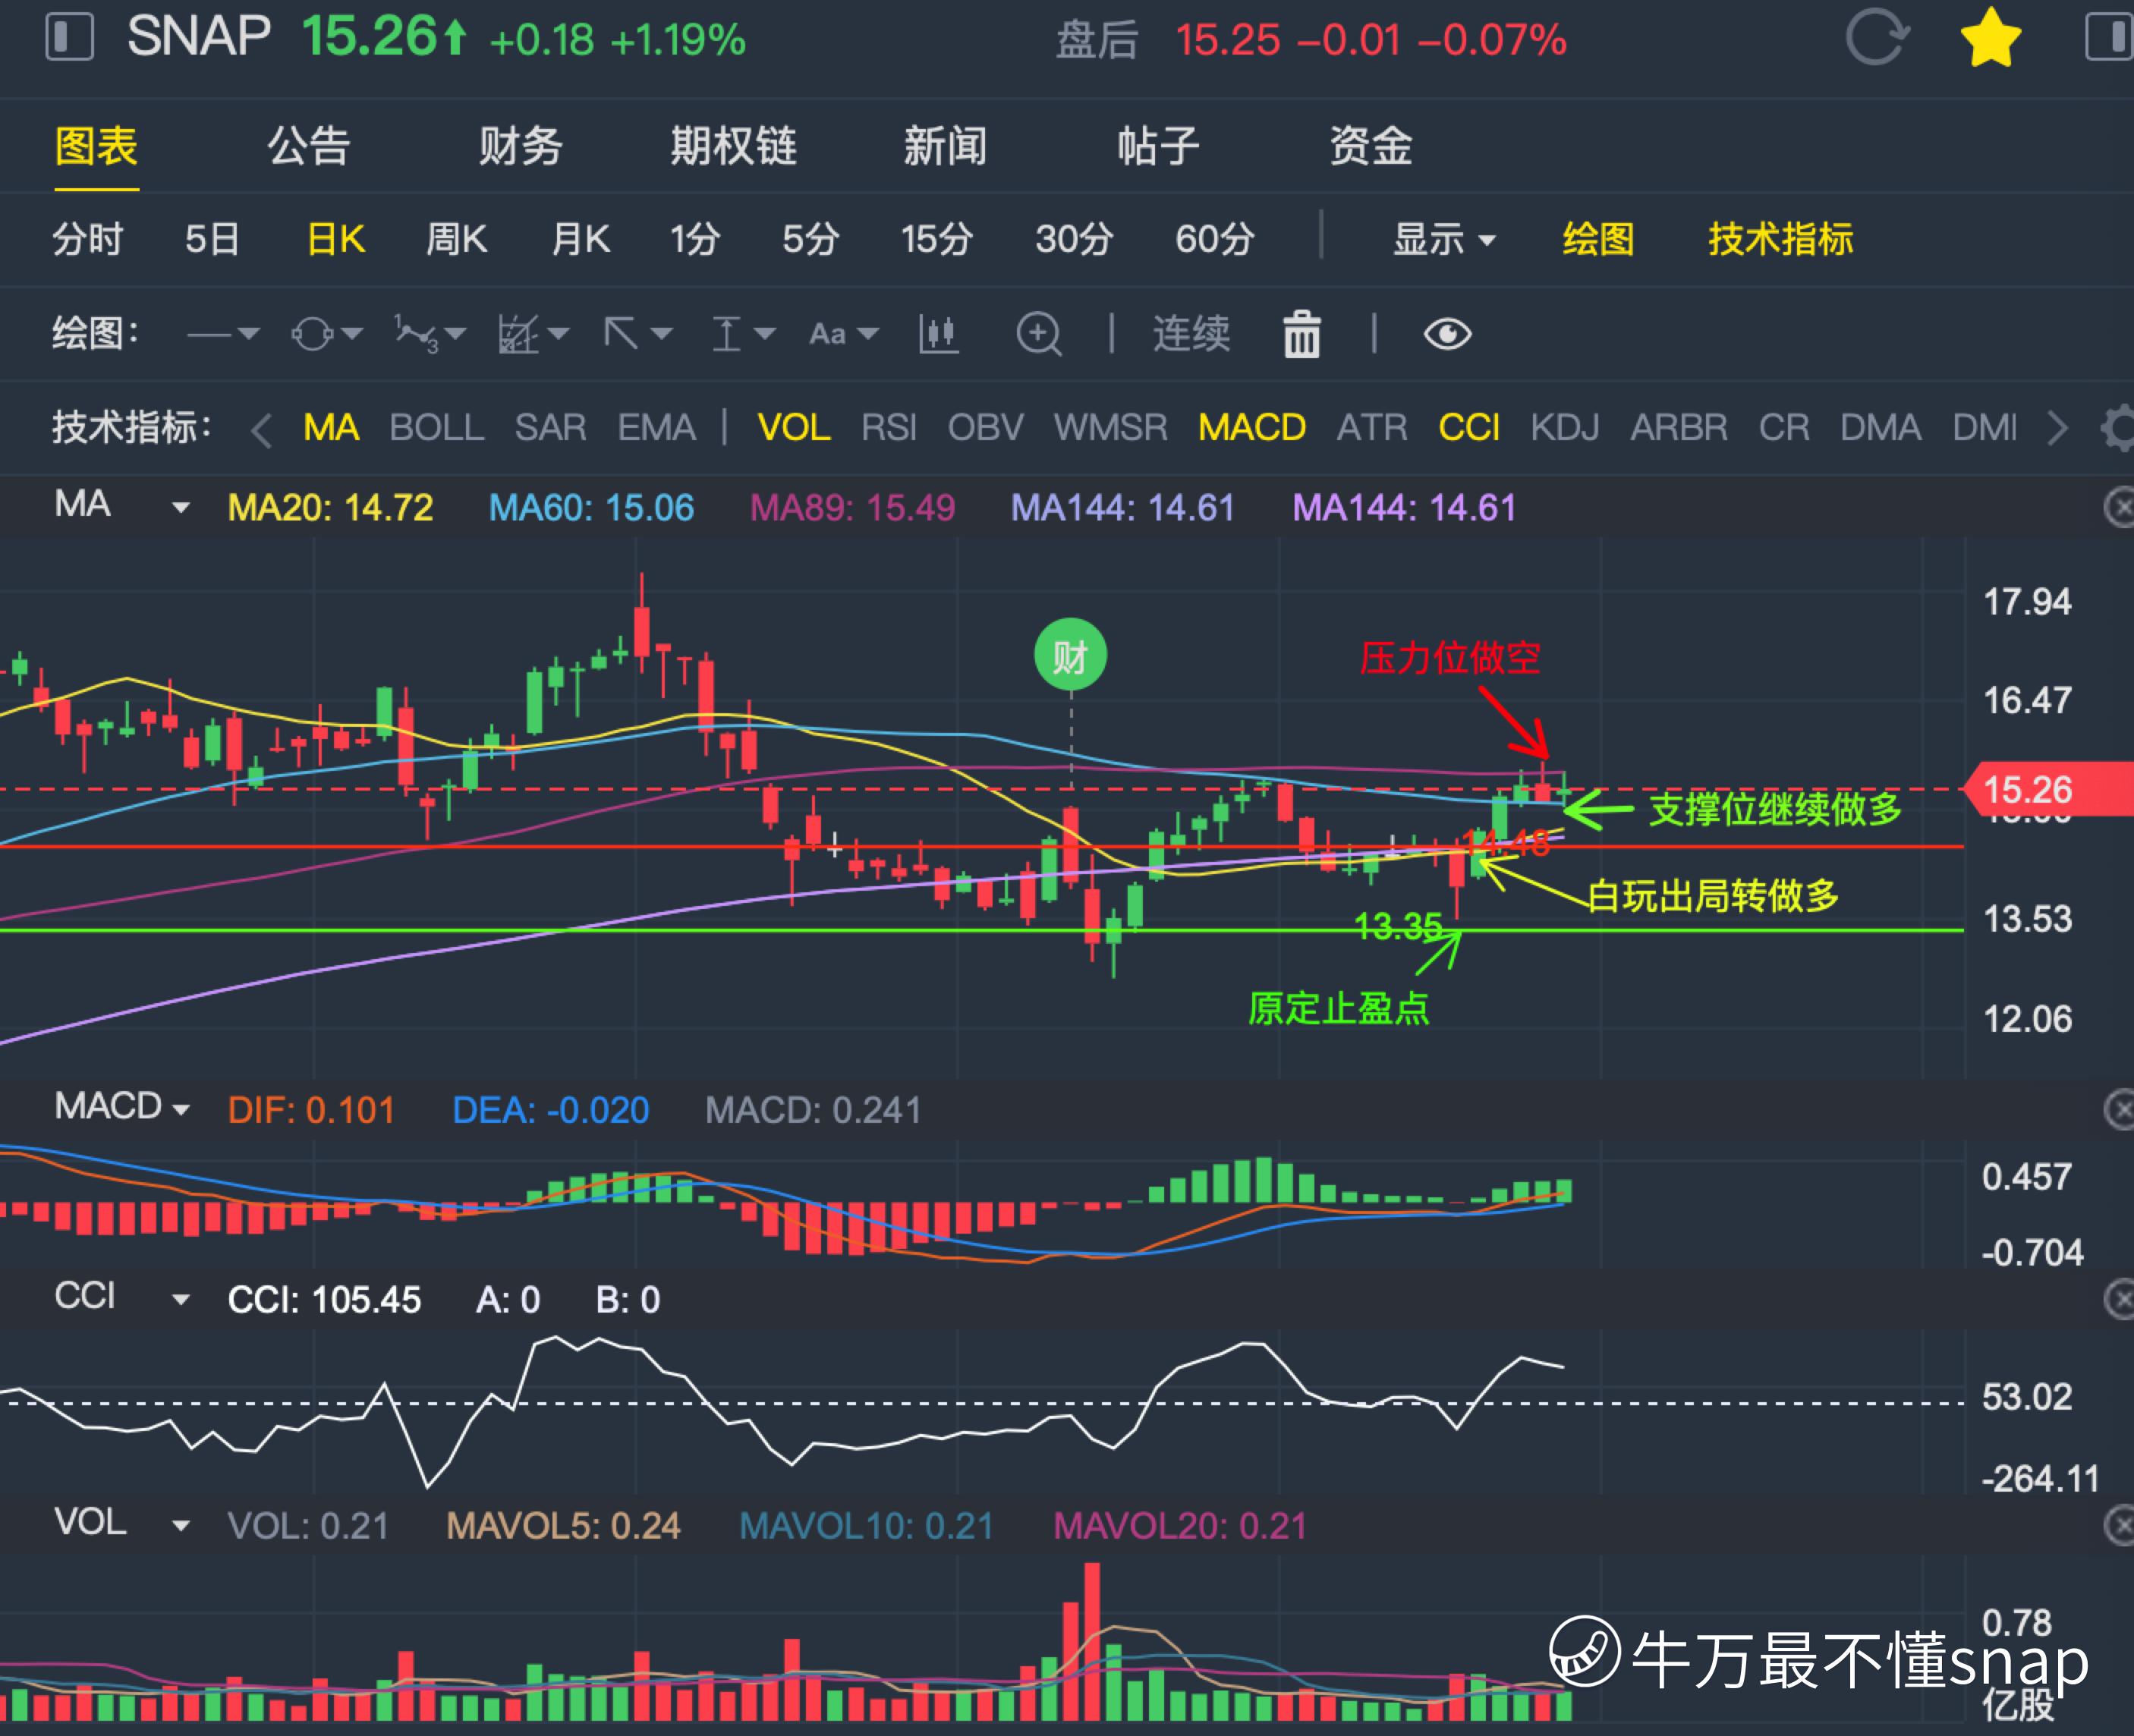Select the 周K weekly timeframe
The height and width of the screenshot is (1736, 2134).
tap(456, 240)
